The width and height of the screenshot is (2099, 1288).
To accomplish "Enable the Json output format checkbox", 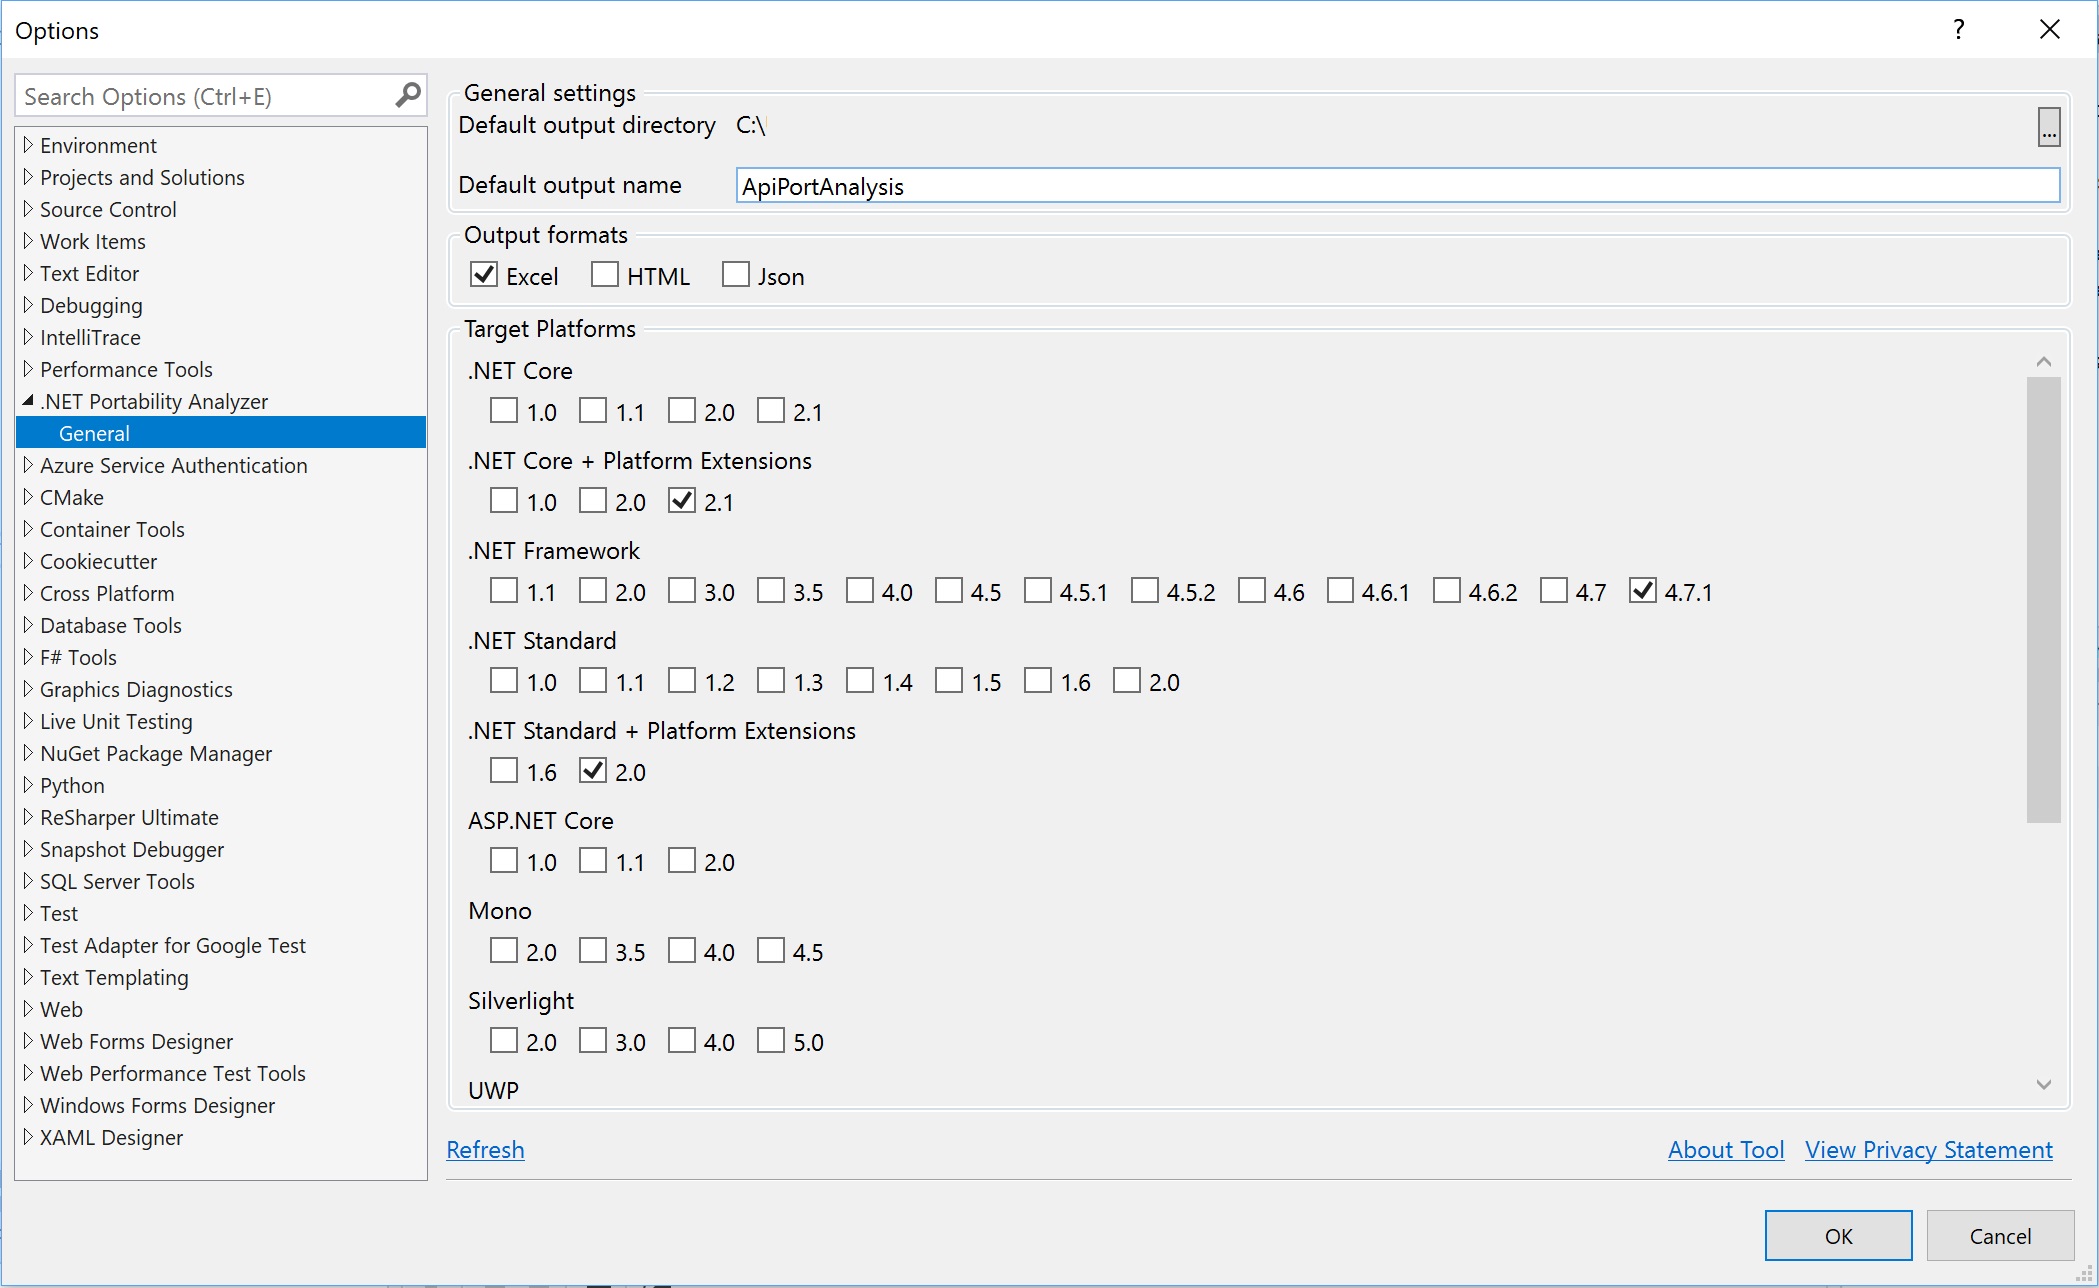I will click(x=733, y=276).
